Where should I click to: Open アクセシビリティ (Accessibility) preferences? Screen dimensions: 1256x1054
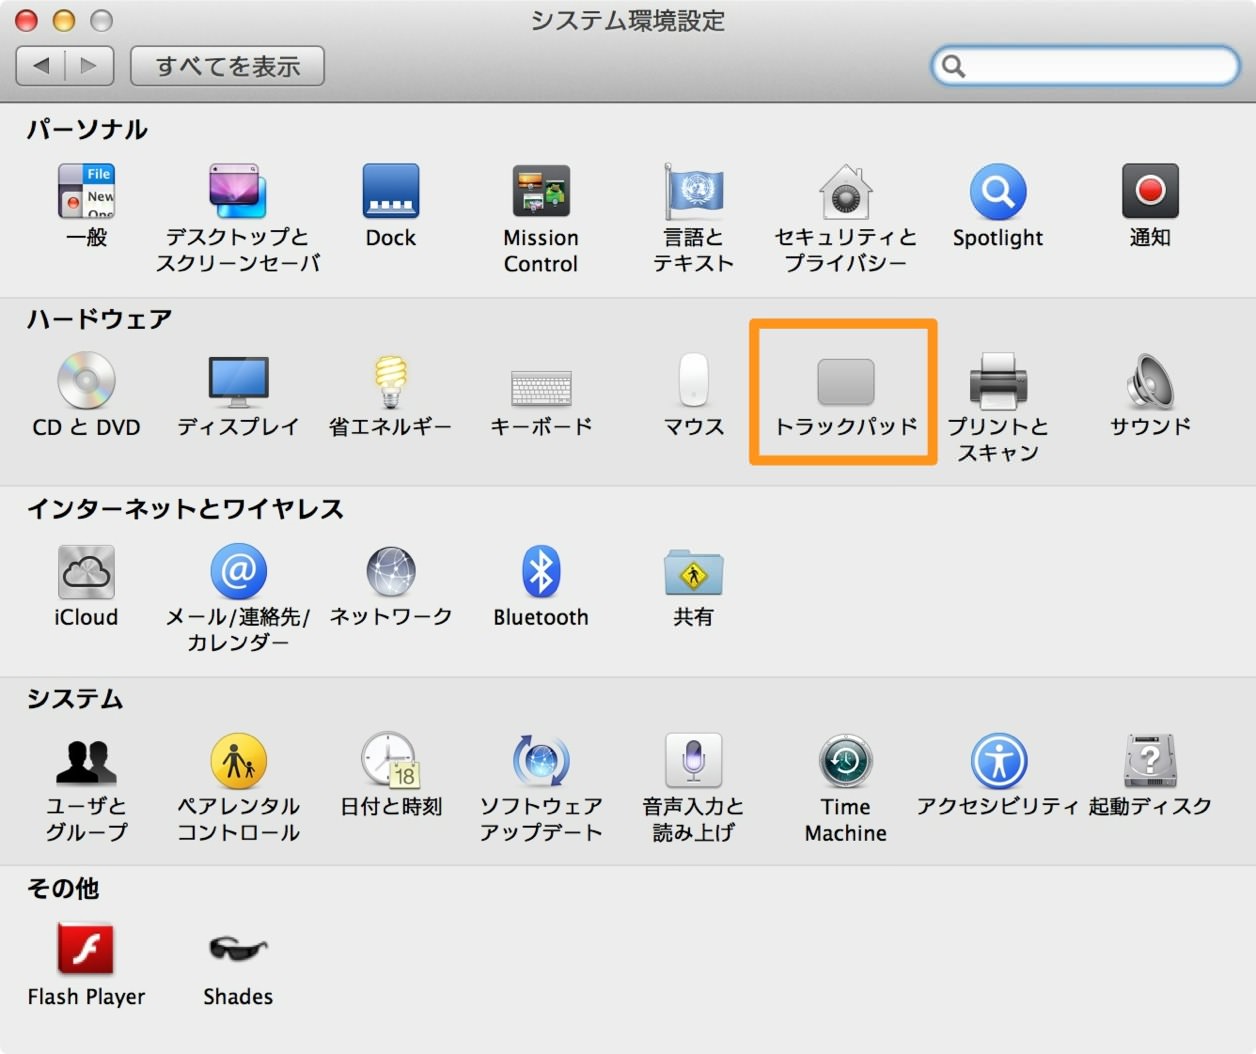coord(998,761)
